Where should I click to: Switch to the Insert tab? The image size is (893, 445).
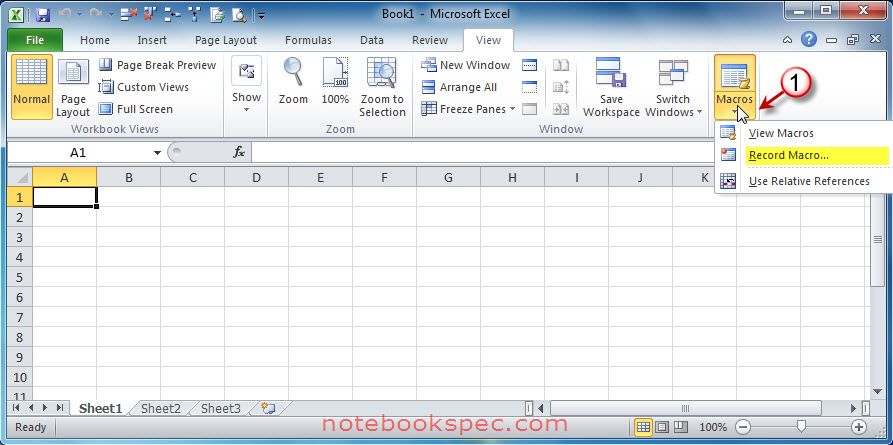(x=152, y=40)
